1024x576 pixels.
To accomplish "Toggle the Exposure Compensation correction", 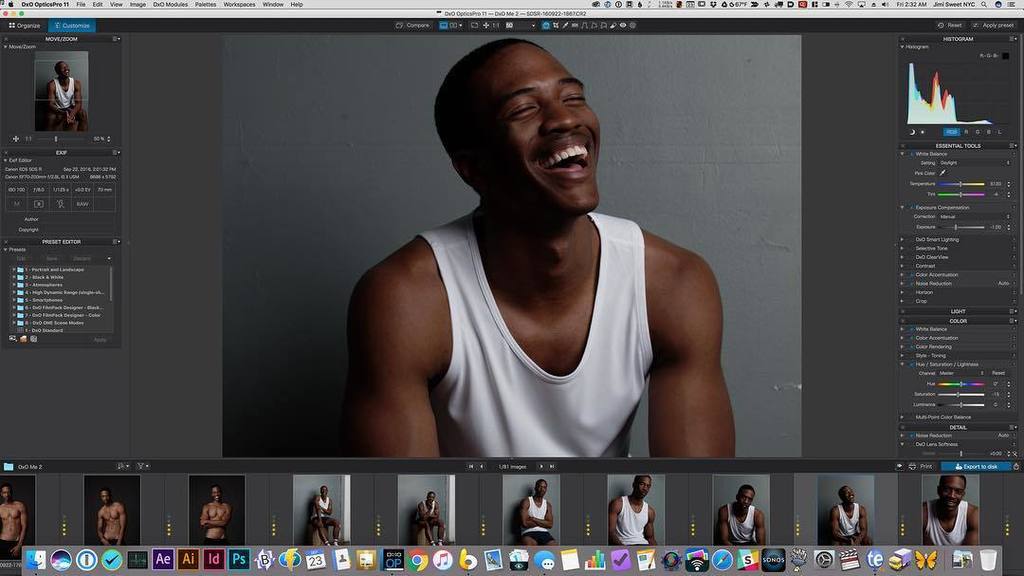I will pos(912,208).
